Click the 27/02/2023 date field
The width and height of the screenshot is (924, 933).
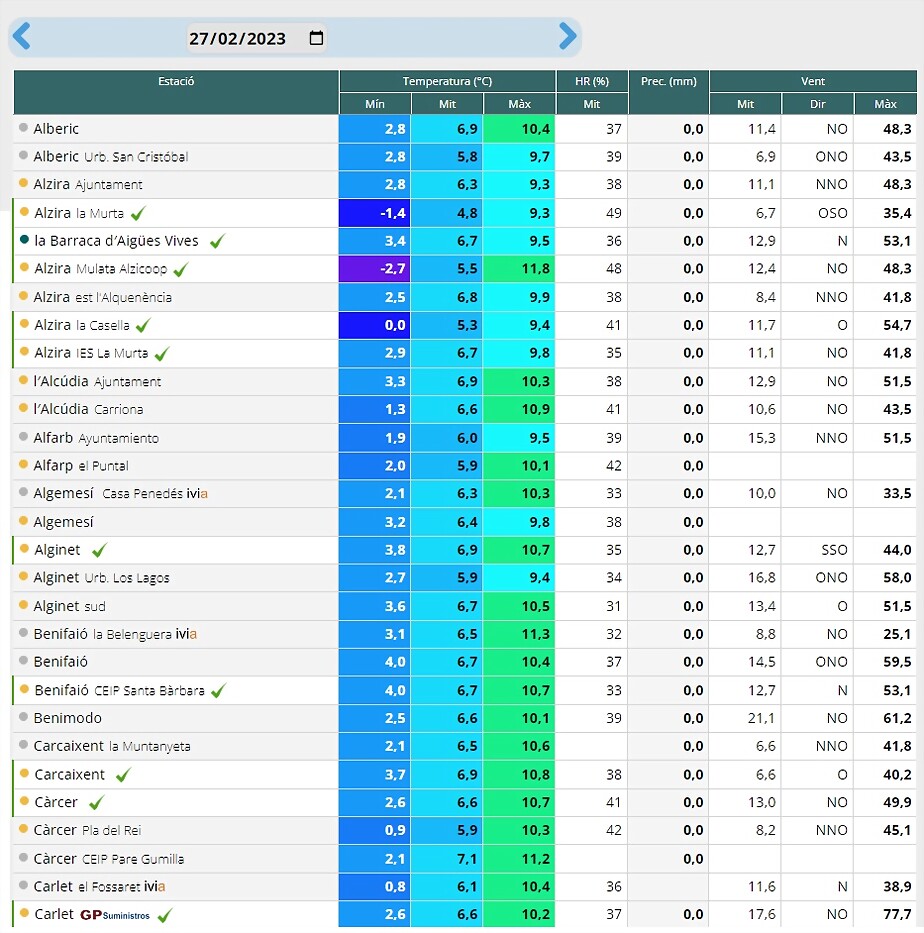point(256,38)
